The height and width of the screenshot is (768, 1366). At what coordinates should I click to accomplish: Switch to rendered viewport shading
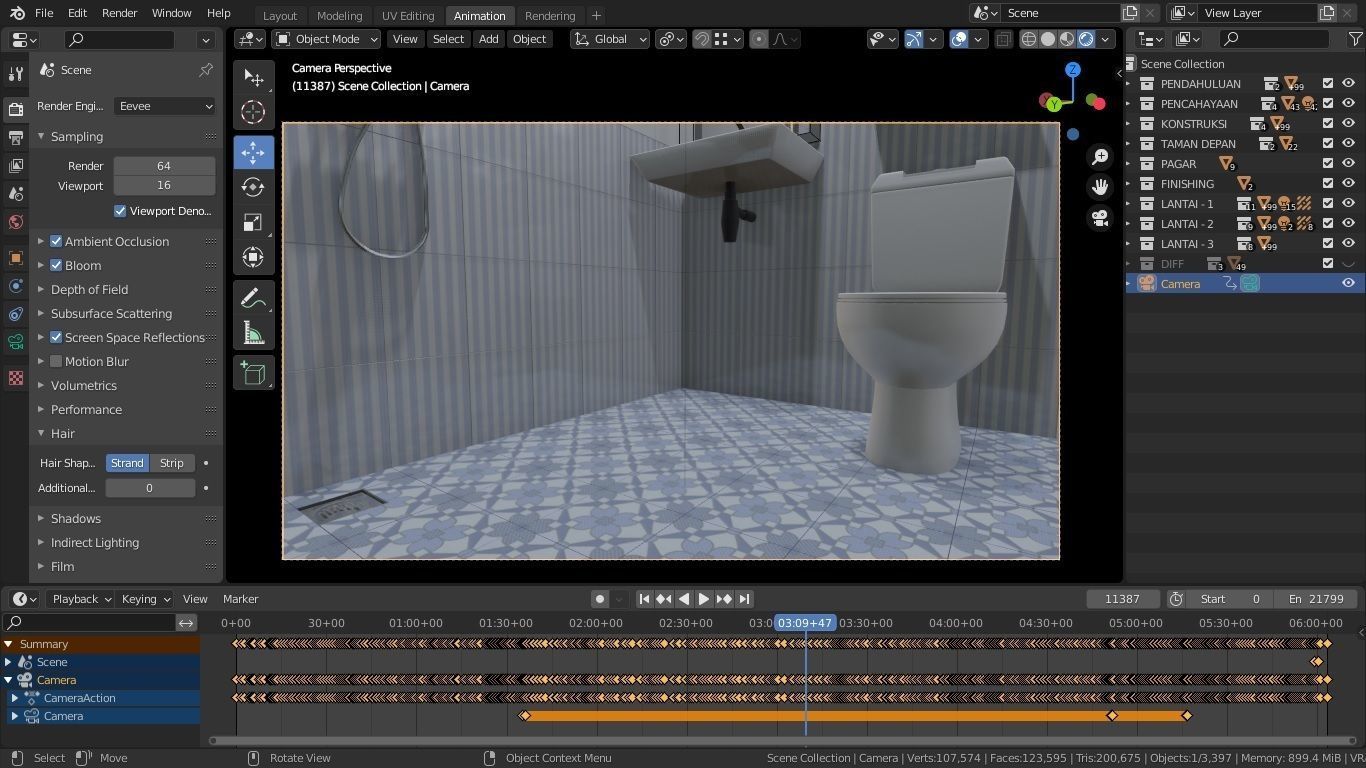tap(1086, 39)
